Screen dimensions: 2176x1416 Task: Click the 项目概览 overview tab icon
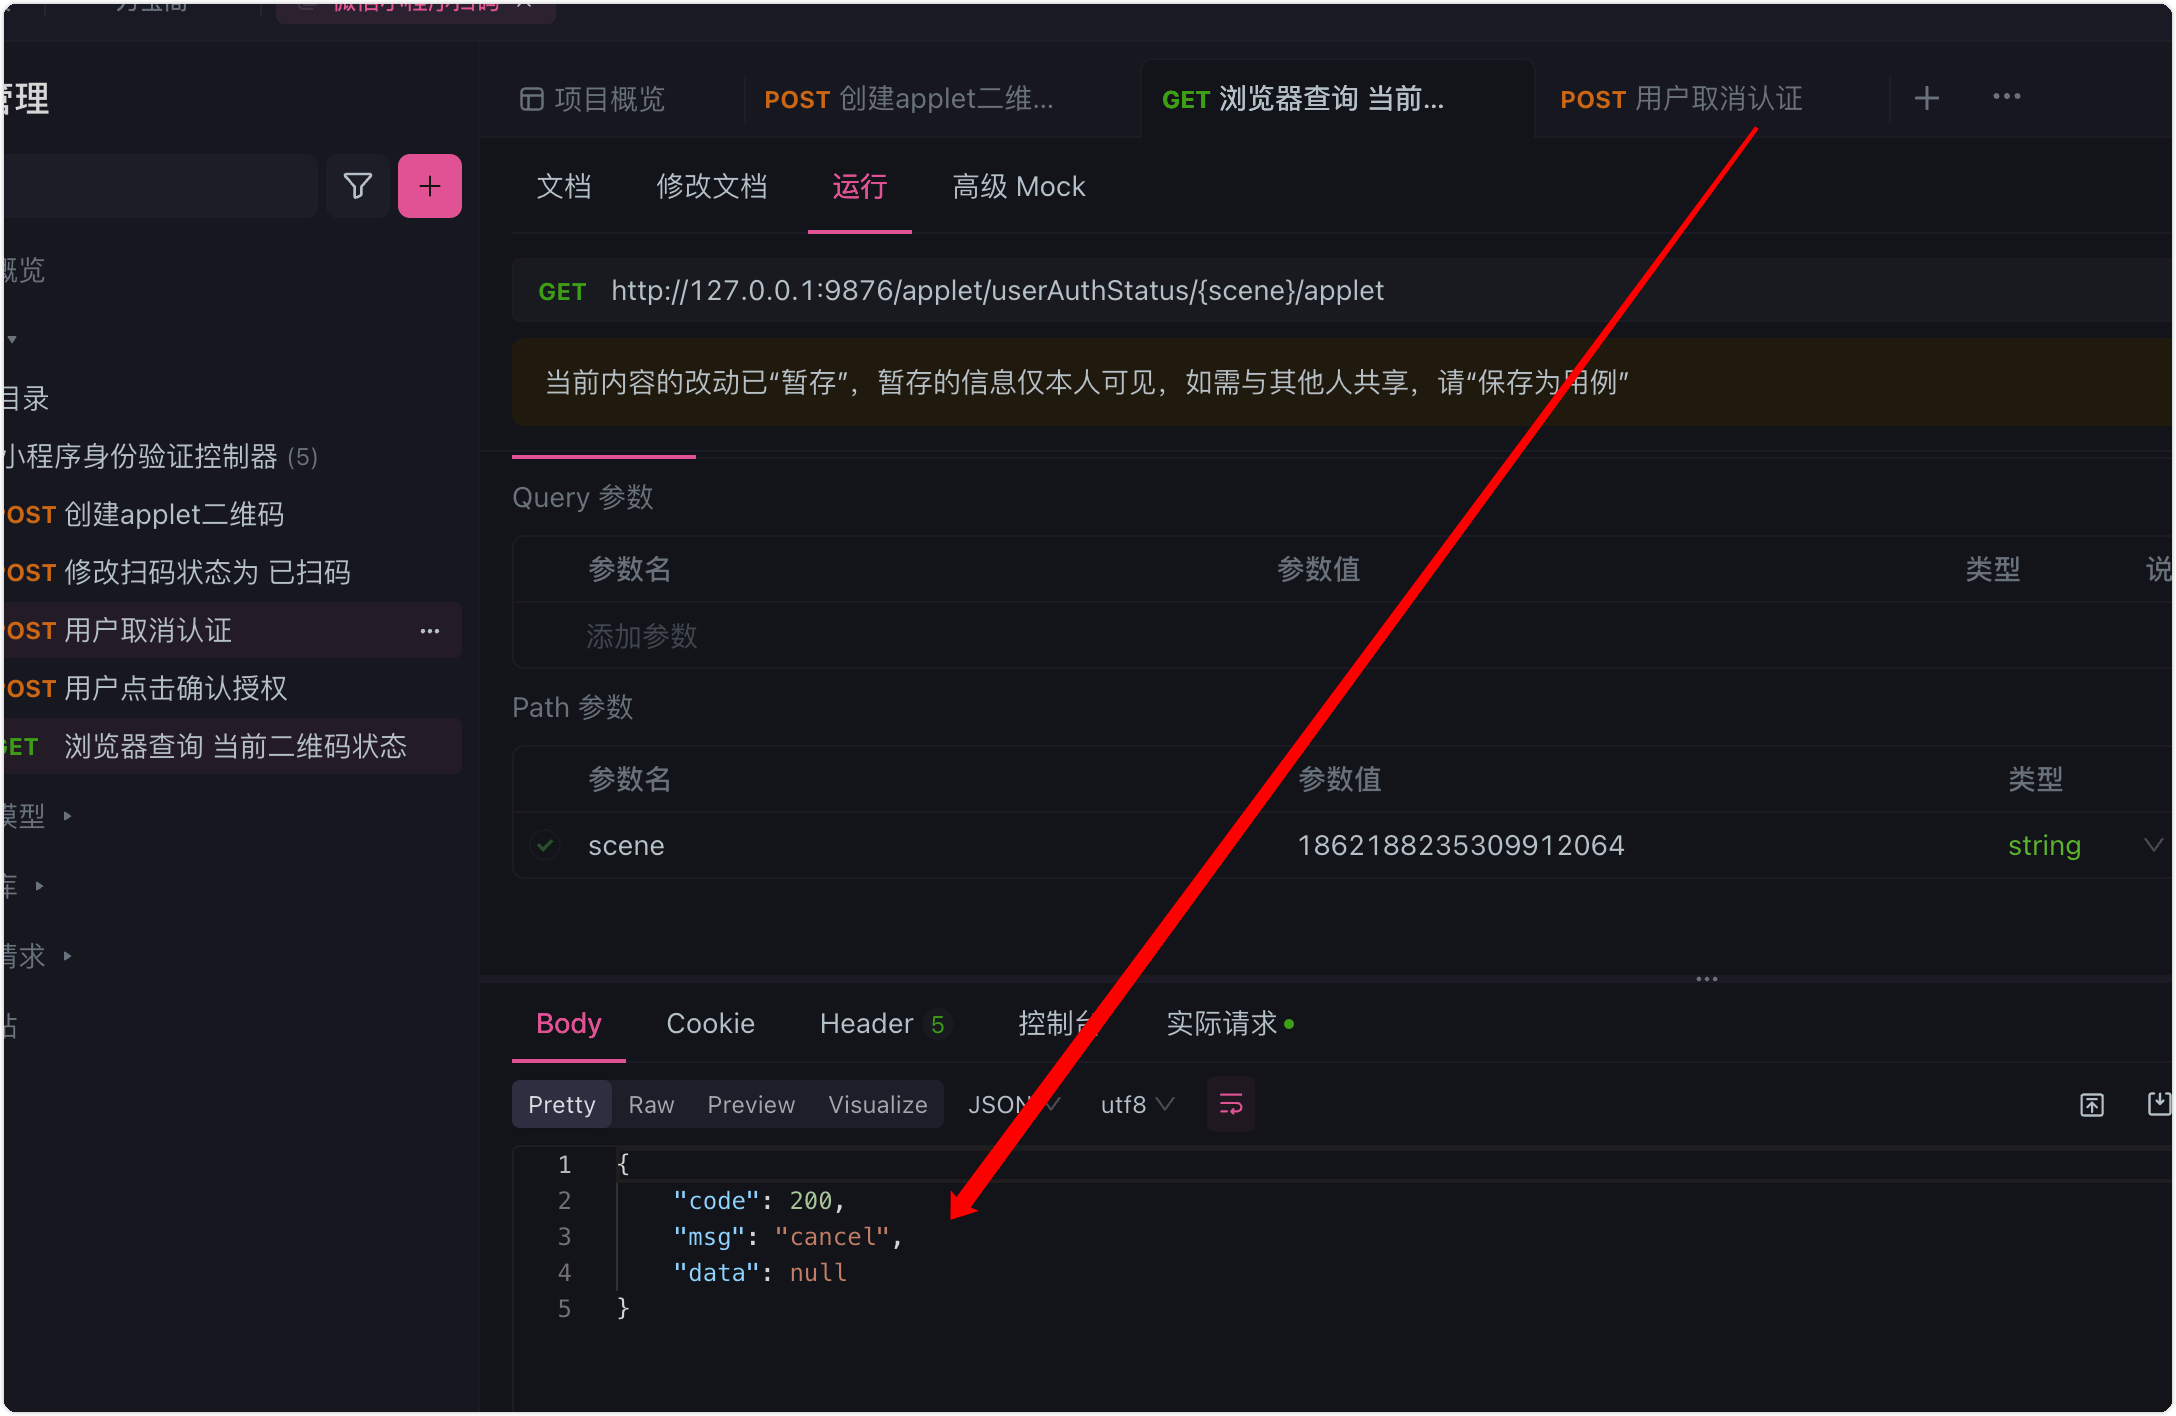point(532,99)
